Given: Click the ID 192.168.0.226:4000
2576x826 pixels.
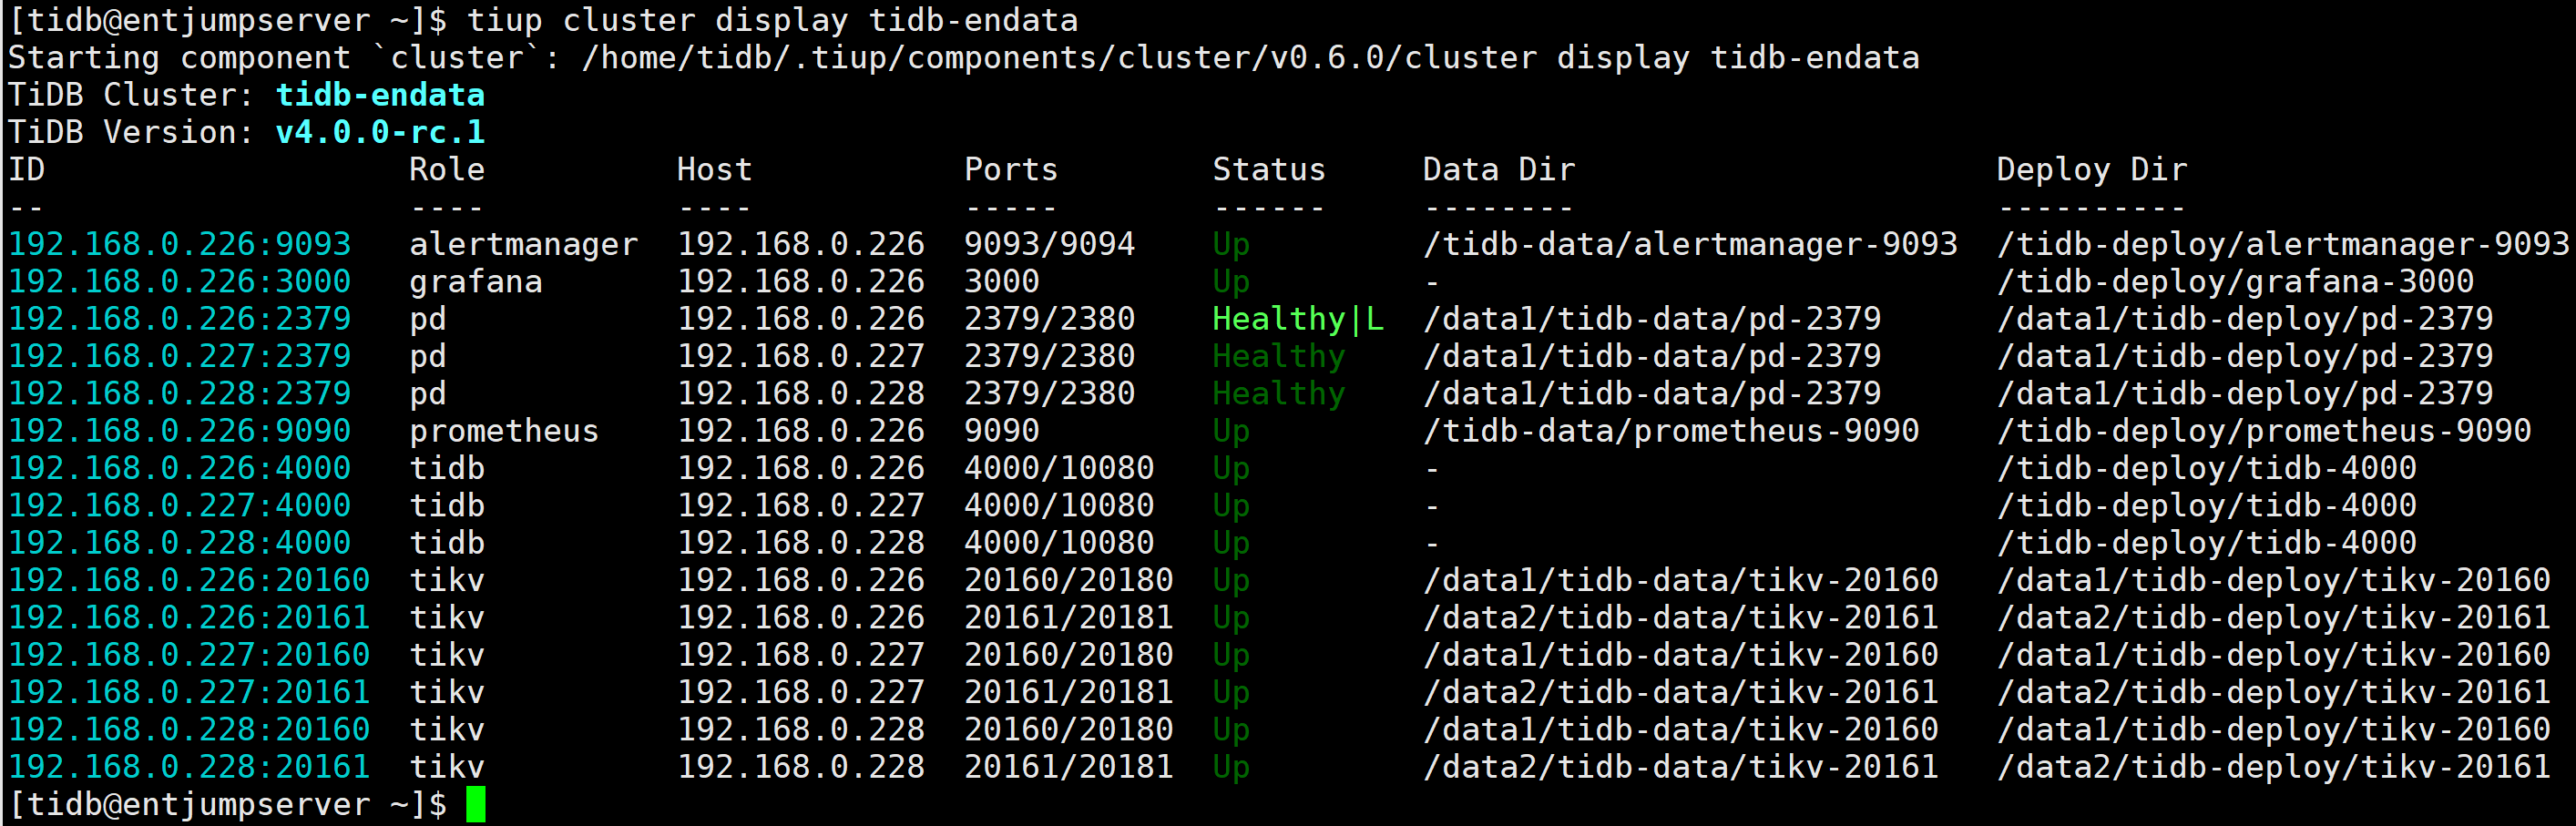Looking at the screenshot, I should click(x=180, y=468).
